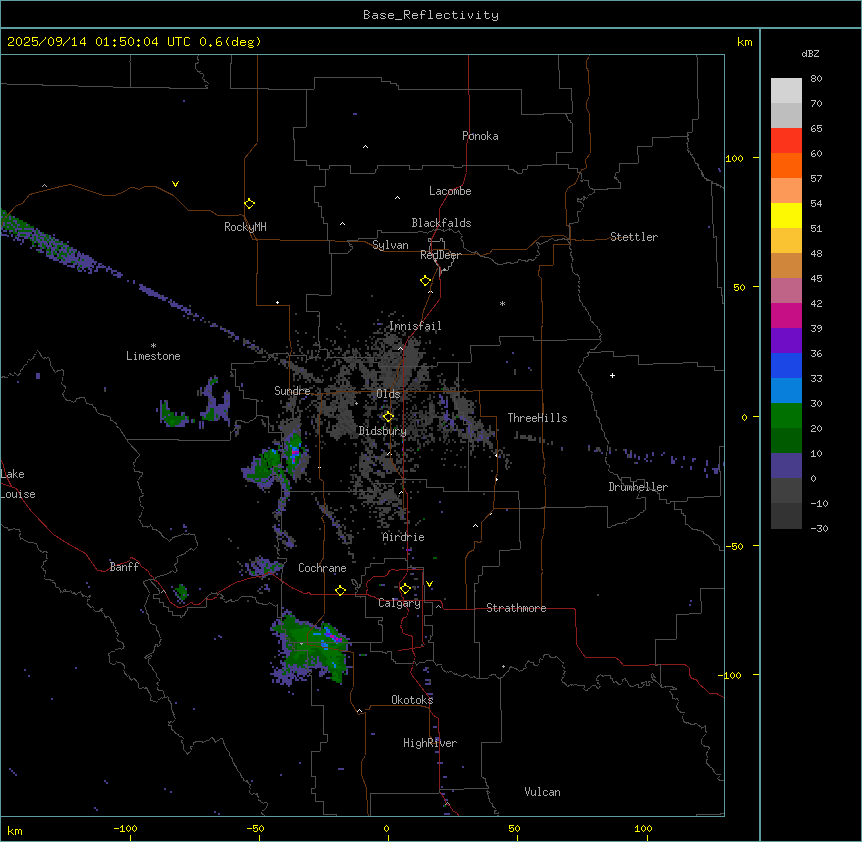Click the white 80 dBZ legend swatch
Viewport: 862px width, 842px height.
tap(786, 91)
